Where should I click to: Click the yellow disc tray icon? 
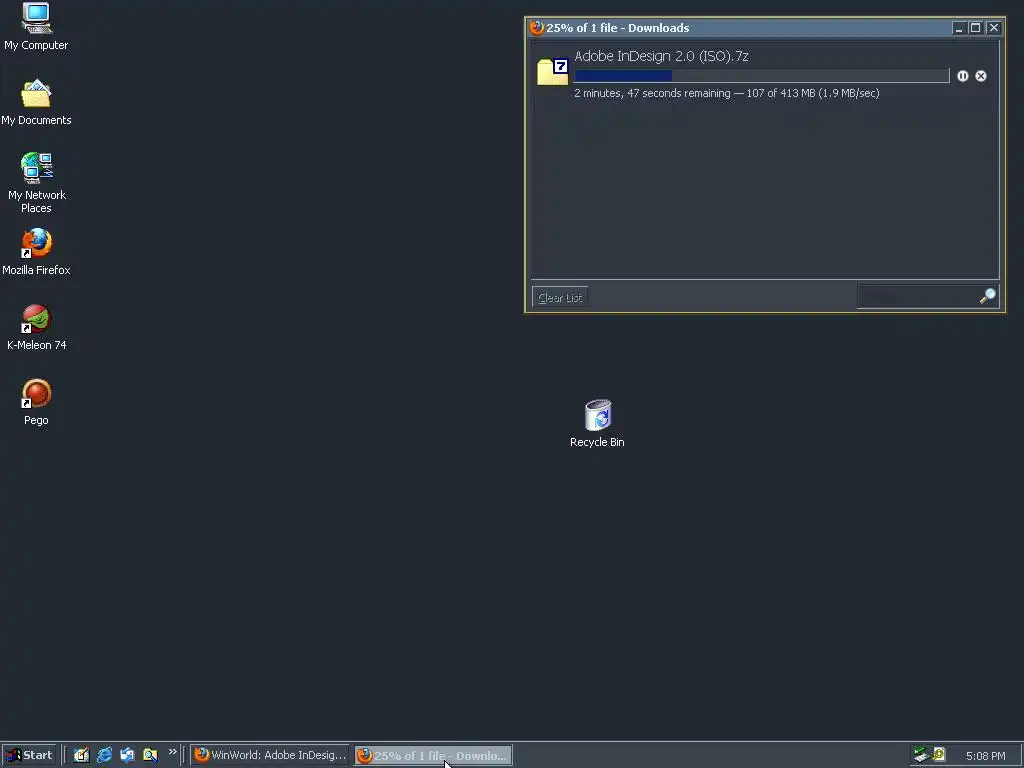click(x=939, y=755)
